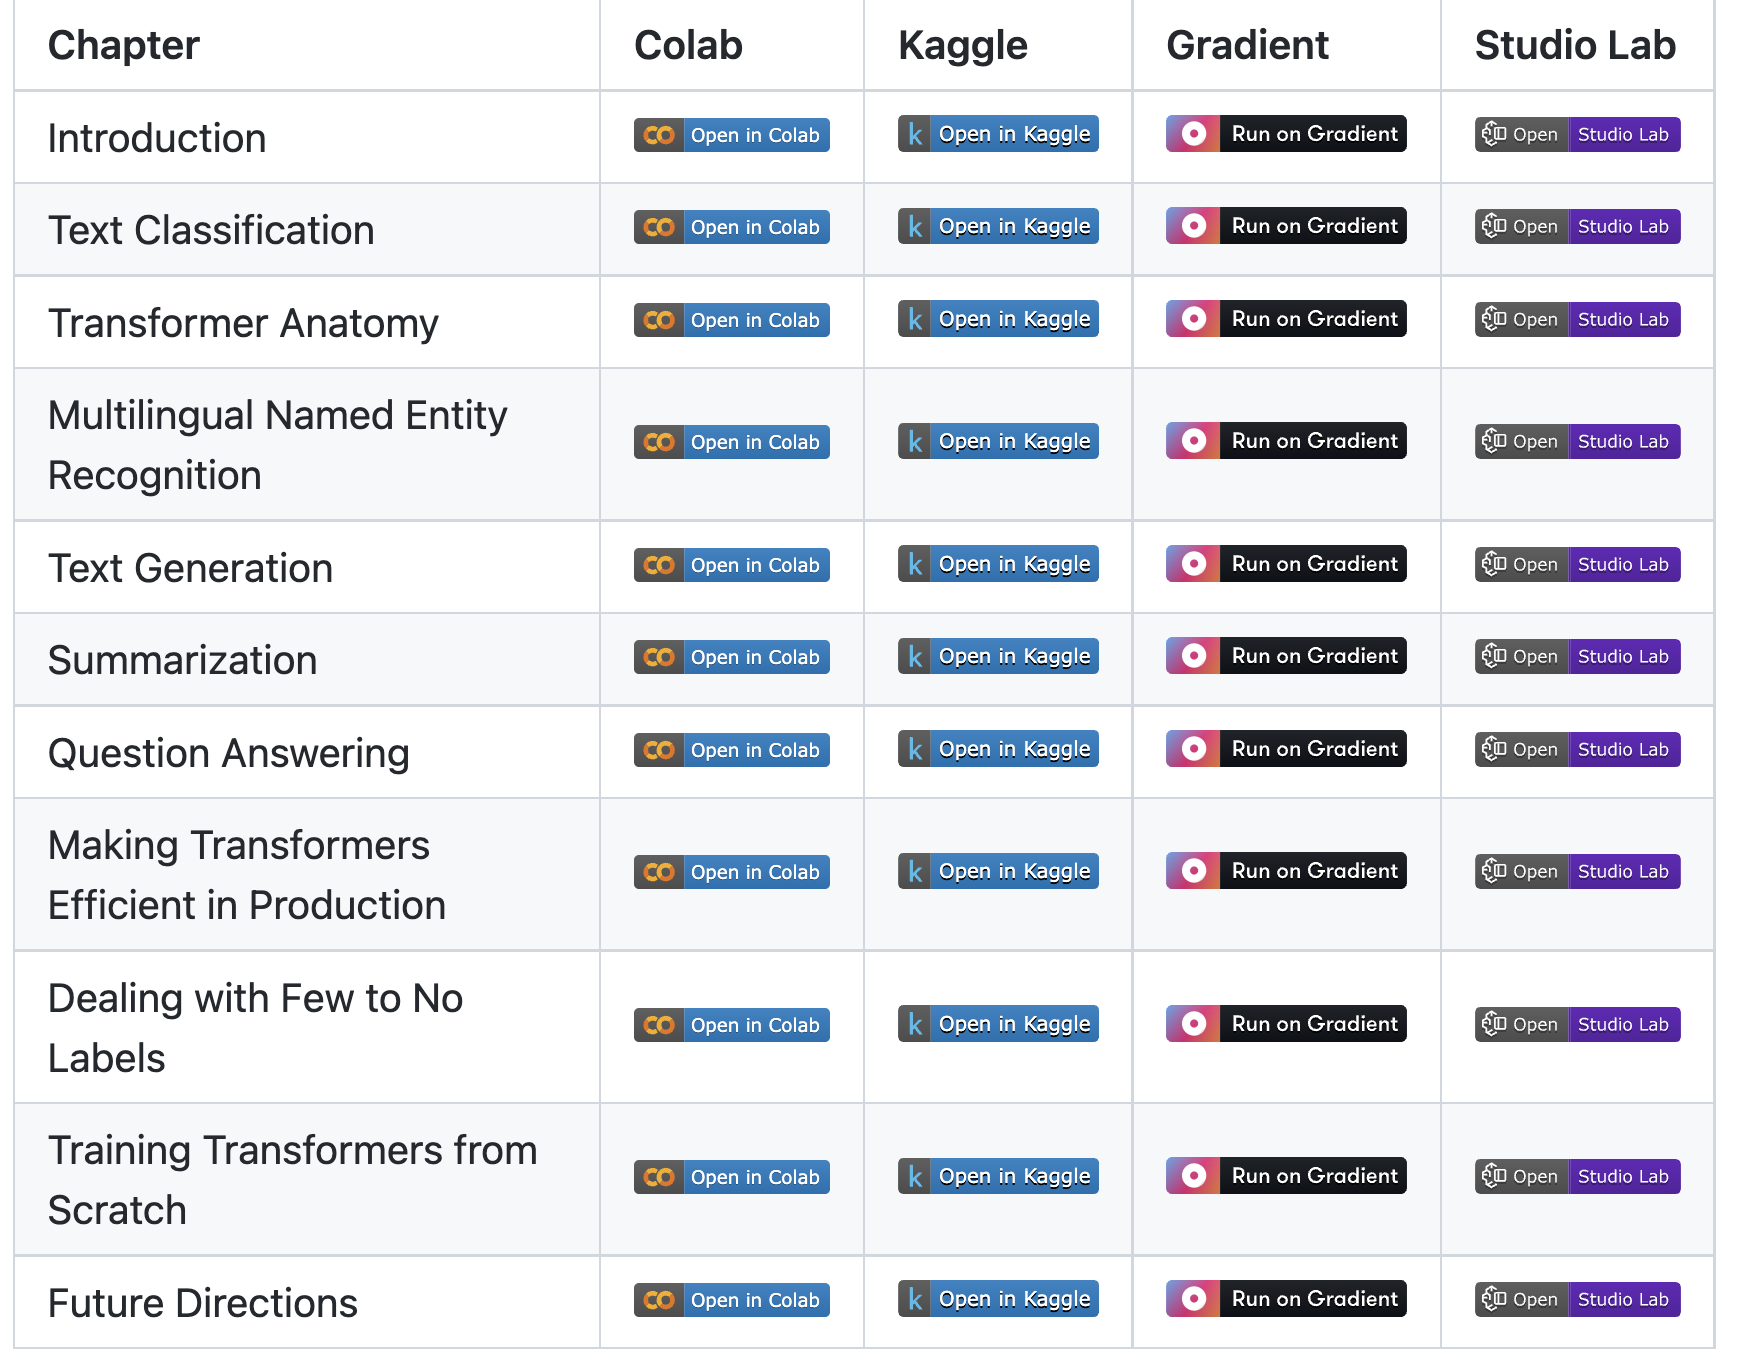The height and width of the screenshot is (1360, 1738).
Task: Open Future Directions in Kaggle
Action: click(1013, 1298)
